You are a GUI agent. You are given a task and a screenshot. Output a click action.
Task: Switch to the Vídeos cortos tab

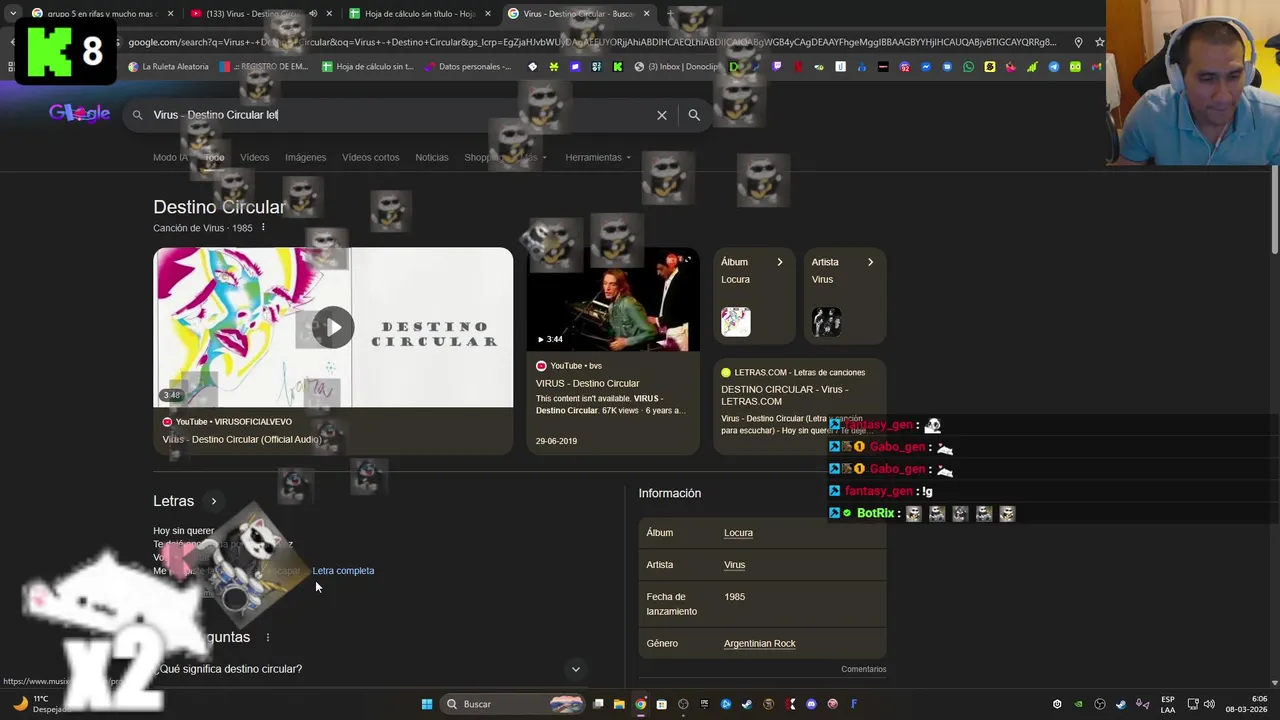coord(370,157)
